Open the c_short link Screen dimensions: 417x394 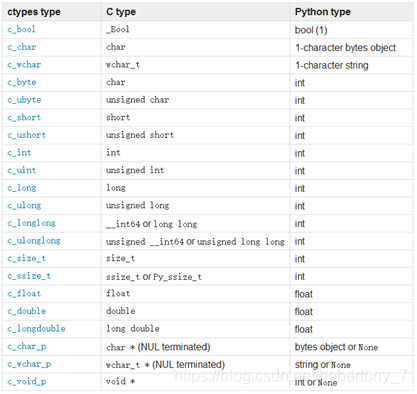[x=24, y=118]
